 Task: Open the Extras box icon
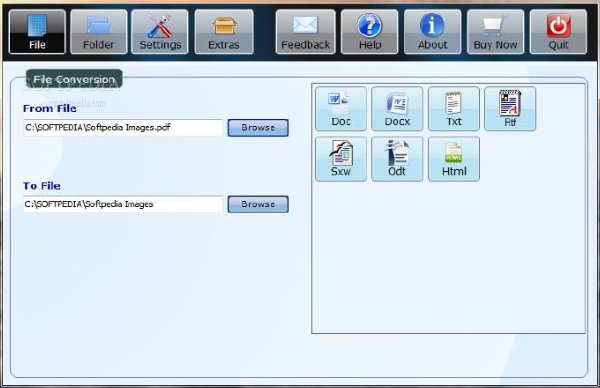point(224,32)
